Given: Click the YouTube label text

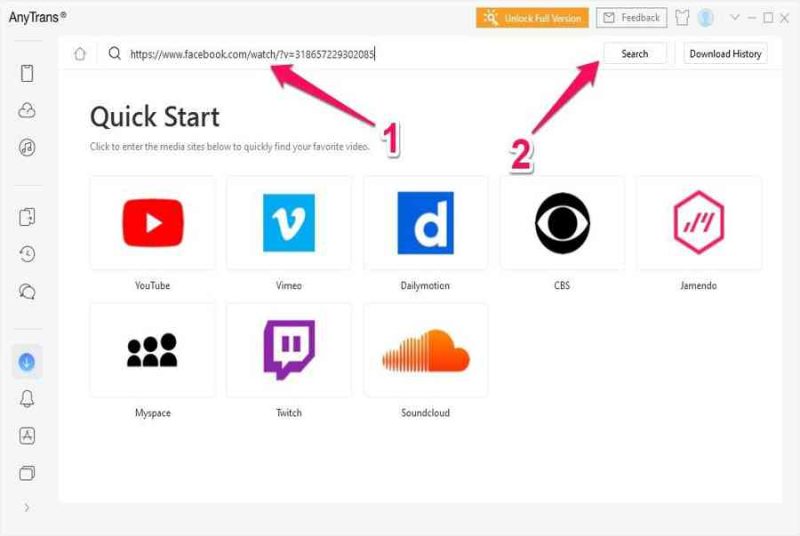Looking at the screenshot, I should [x=153, y=286].
